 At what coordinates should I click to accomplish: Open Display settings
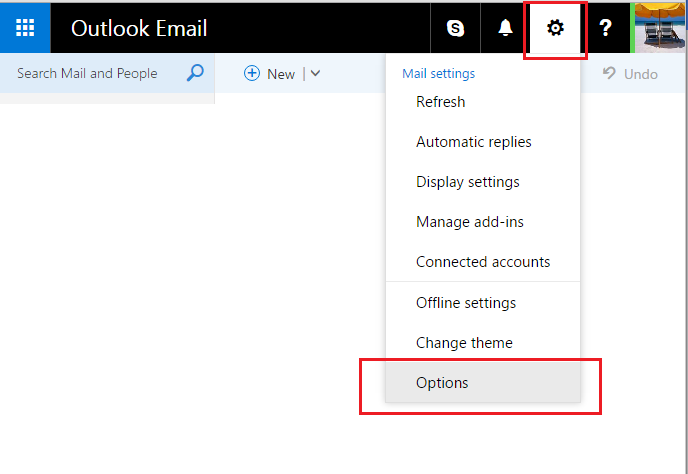[483, 182]
